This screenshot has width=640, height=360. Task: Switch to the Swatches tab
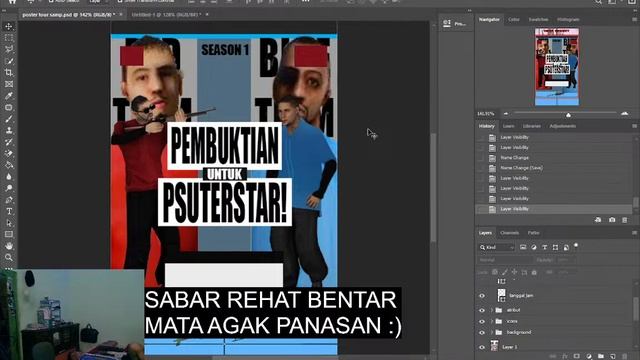(x=538, y=19)
